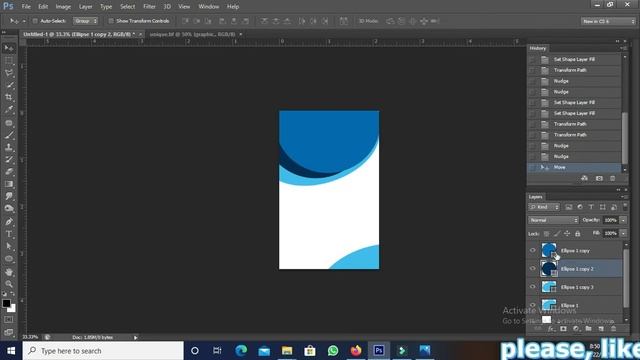This screenshot has width=640, height=360.
Task: Select the Horizontal Type tool
Action: [x=9, y=234]
